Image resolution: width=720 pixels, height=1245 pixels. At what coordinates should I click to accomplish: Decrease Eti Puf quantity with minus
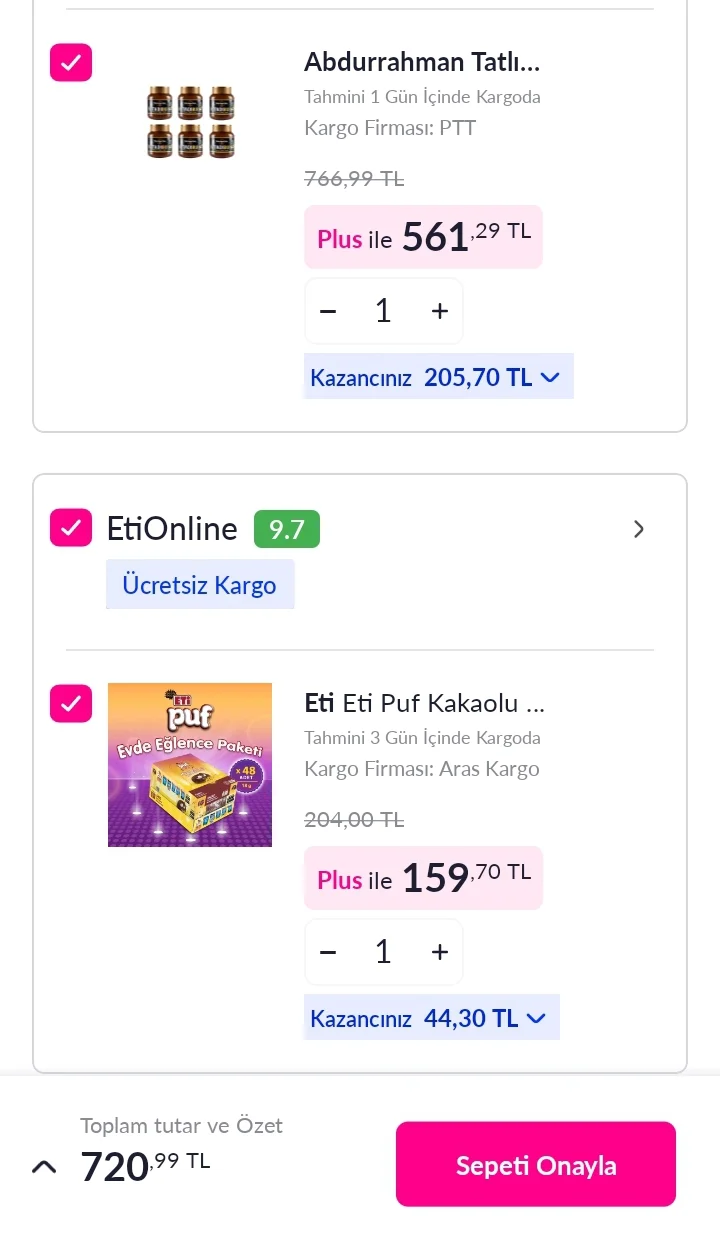click(328, 952)
